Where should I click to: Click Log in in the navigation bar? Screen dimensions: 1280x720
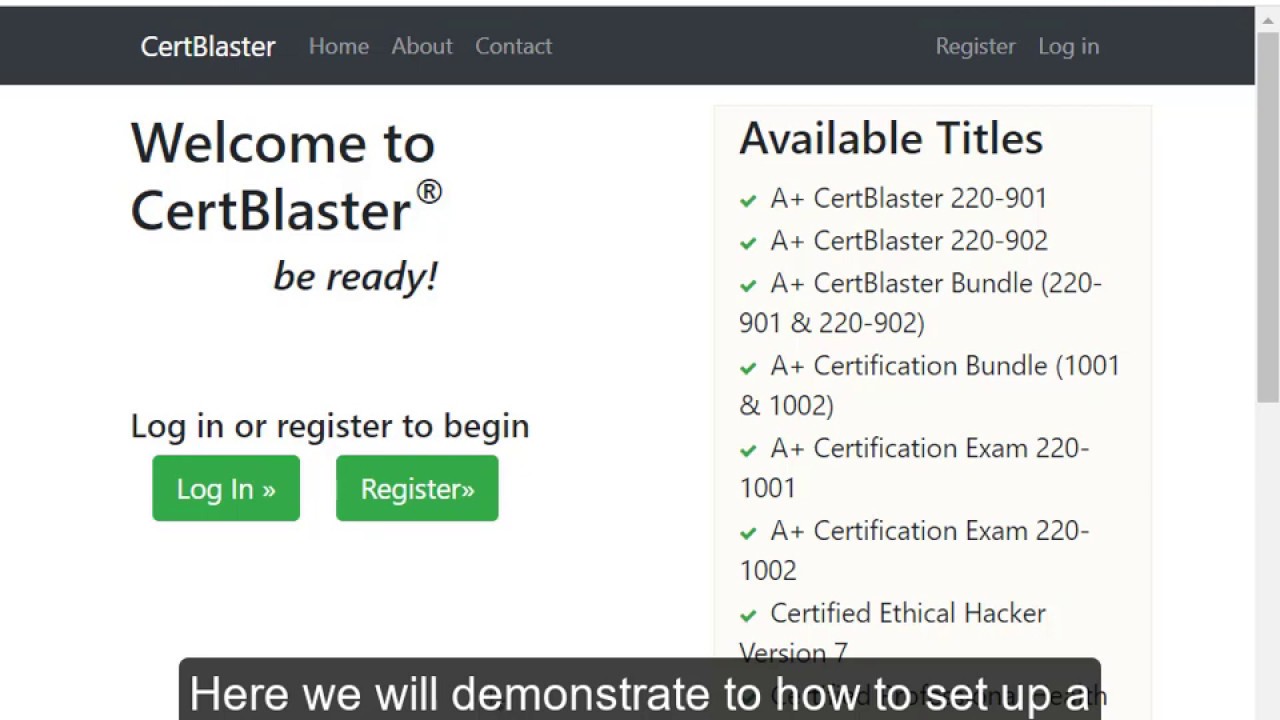point(1068,46)
